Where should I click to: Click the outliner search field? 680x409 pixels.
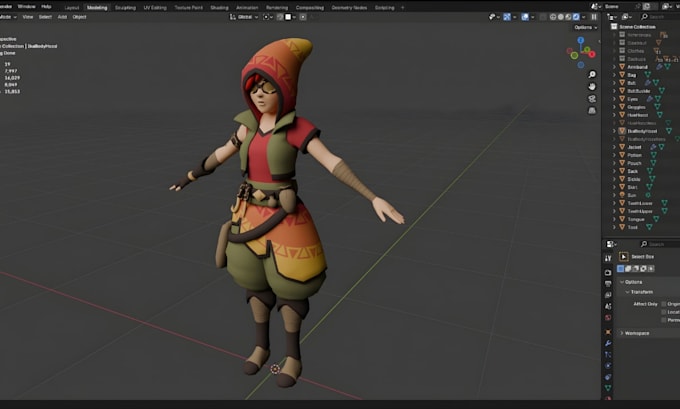(x=659, y=16)
